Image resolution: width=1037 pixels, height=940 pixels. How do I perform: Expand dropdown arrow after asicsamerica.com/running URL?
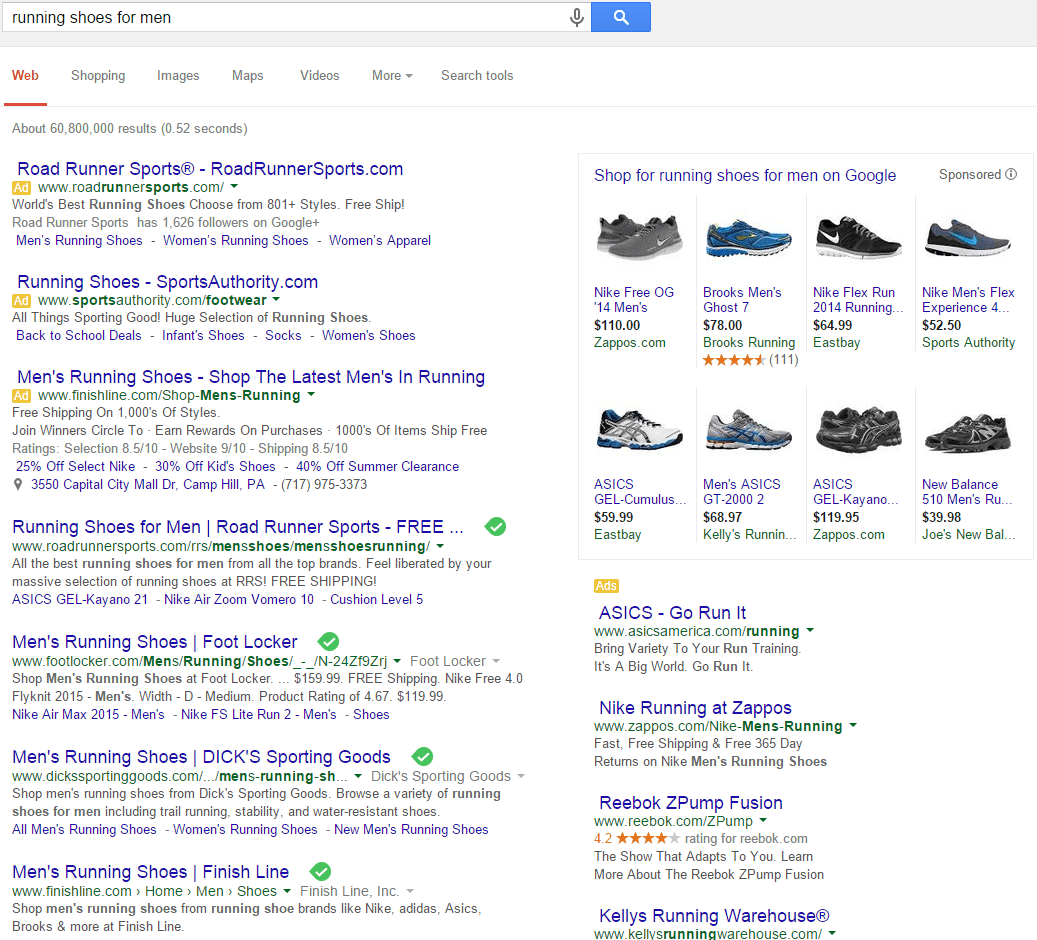point(810,630)
